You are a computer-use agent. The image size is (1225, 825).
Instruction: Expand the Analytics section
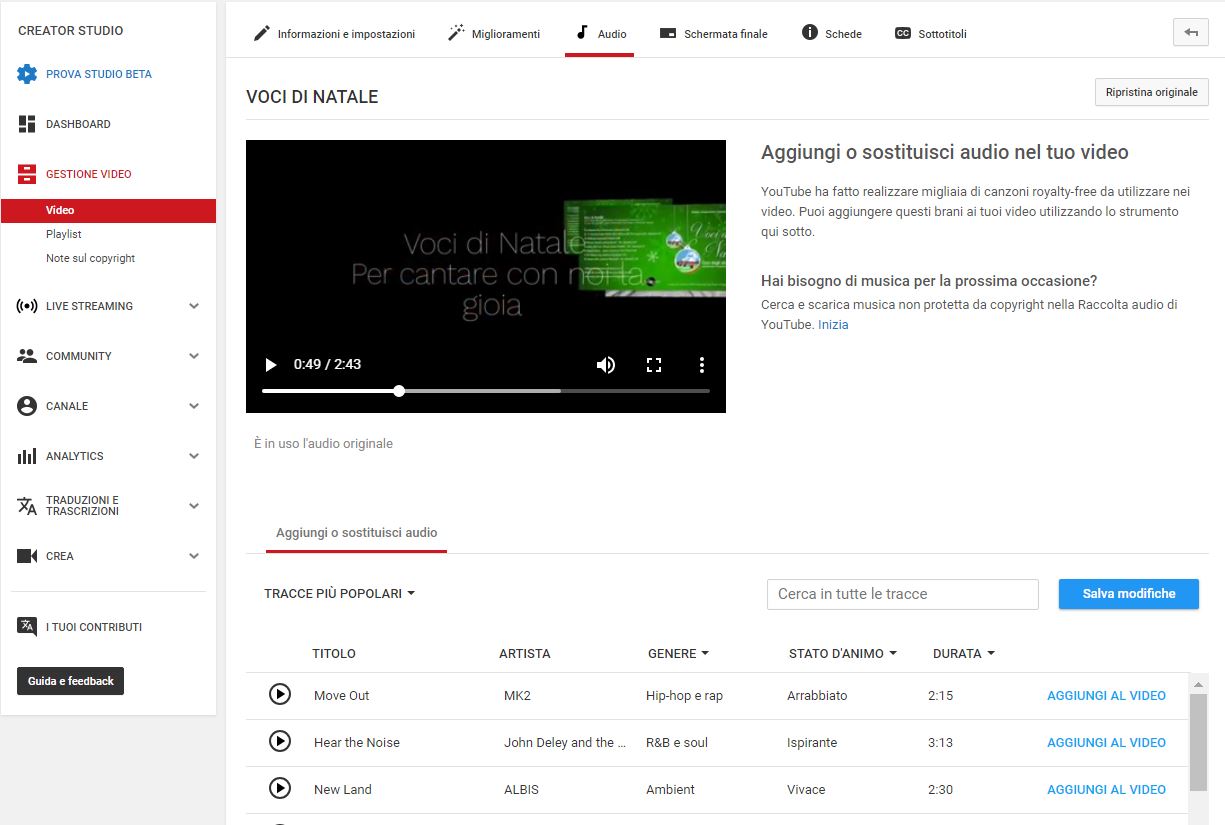[194, 456]
